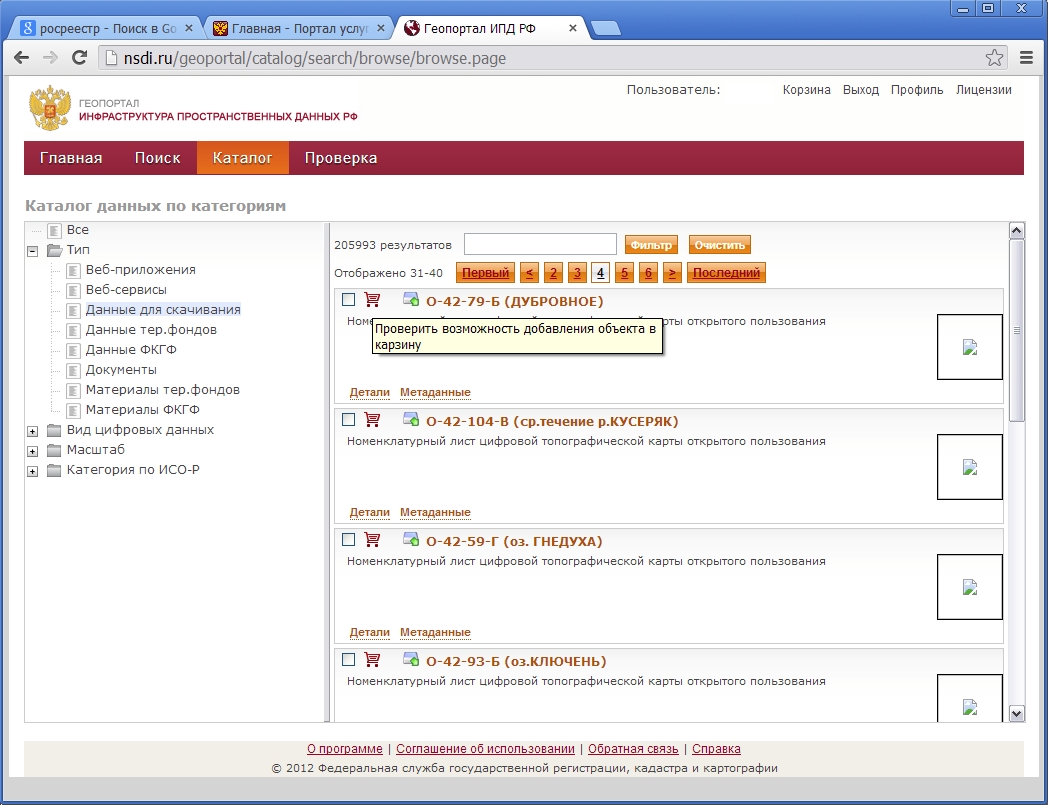Click the cart icon for O-42-79-Б (ДУБРОВНОЕ)
This screenshot has width=1048, height=805.
tap(372, 300)
